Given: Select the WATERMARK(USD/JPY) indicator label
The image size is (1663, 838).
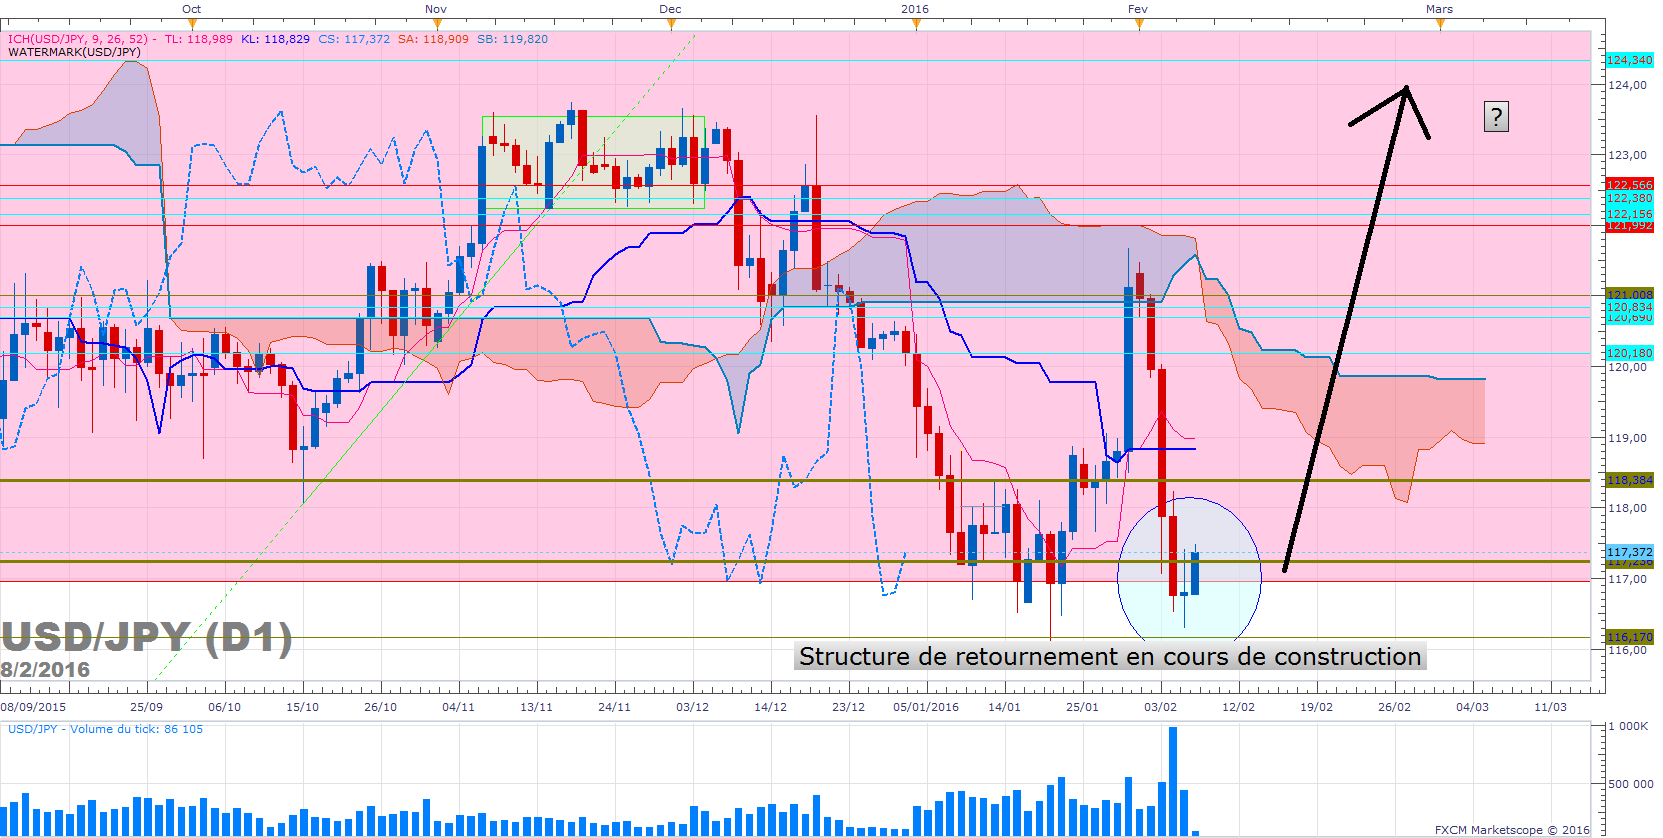Looking at the screenshot, I should [x=74, y=52].
